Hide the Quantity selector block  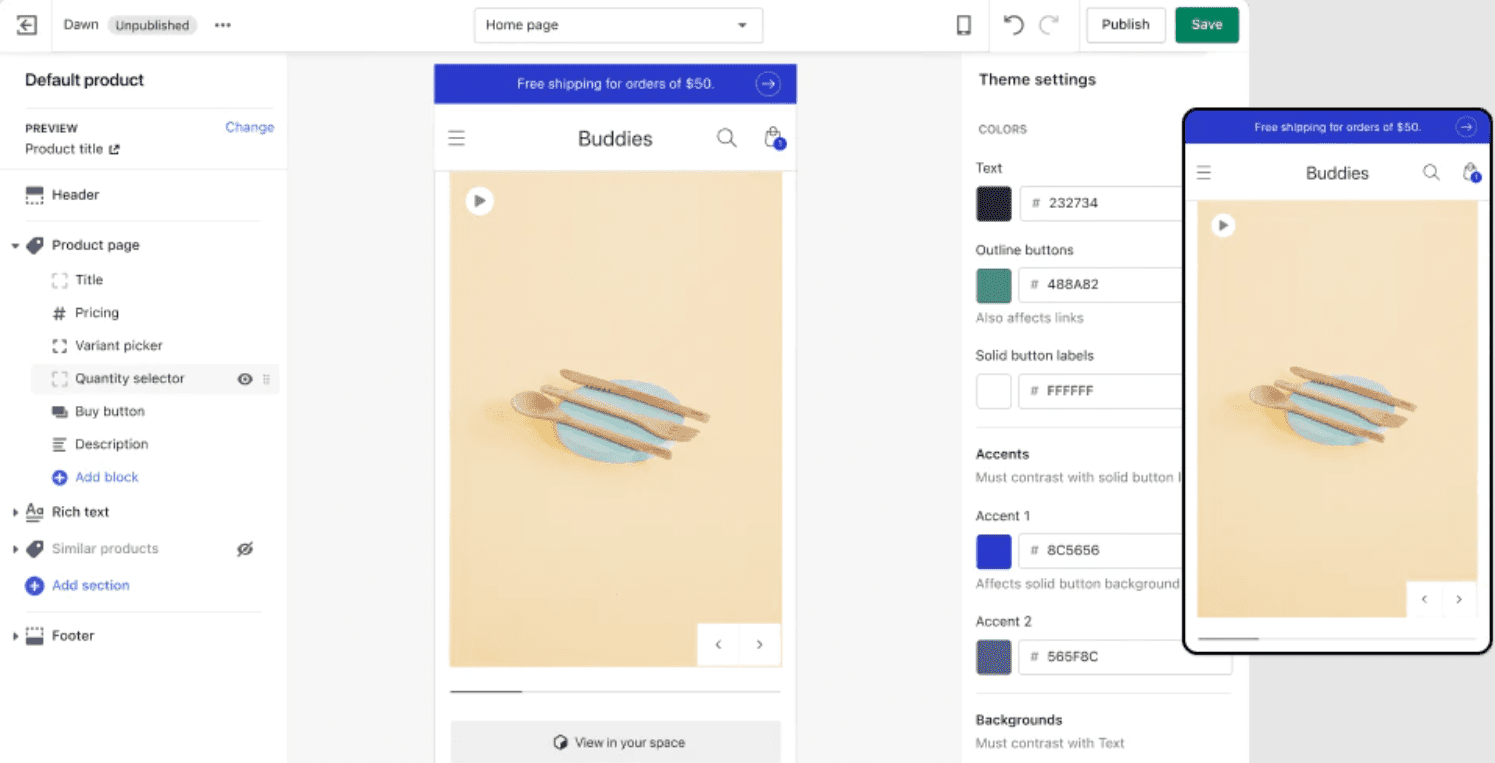pyautogui.click(x=244, y=379)
